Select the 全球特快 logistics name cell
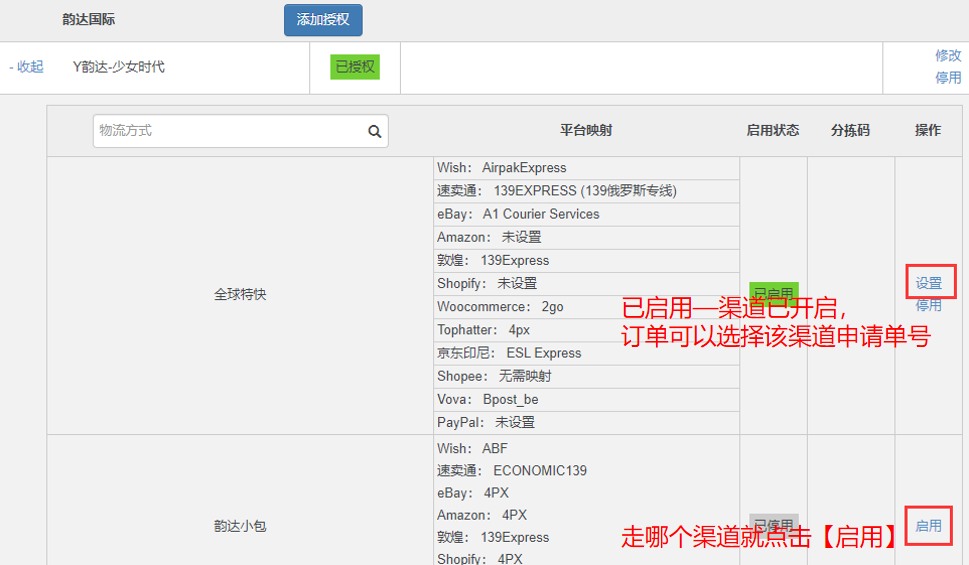Viewport: 969px width, 565px height. (x=240, y=294)
